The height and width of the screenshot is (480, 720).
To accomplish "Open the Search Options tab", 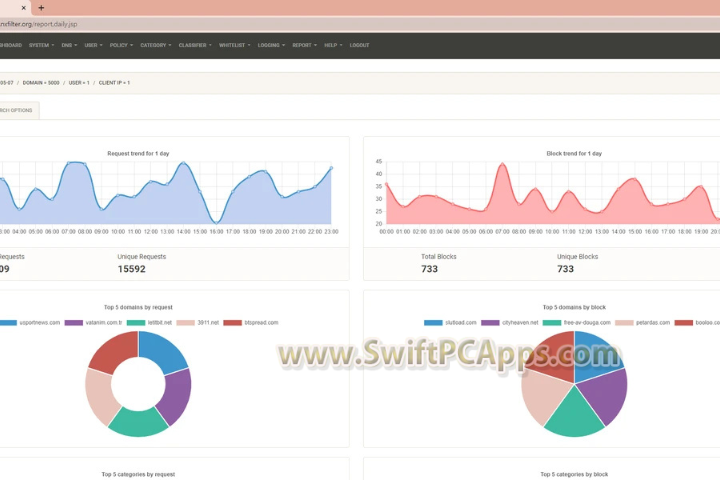I will pyautogui.click(x=17, y=110).
